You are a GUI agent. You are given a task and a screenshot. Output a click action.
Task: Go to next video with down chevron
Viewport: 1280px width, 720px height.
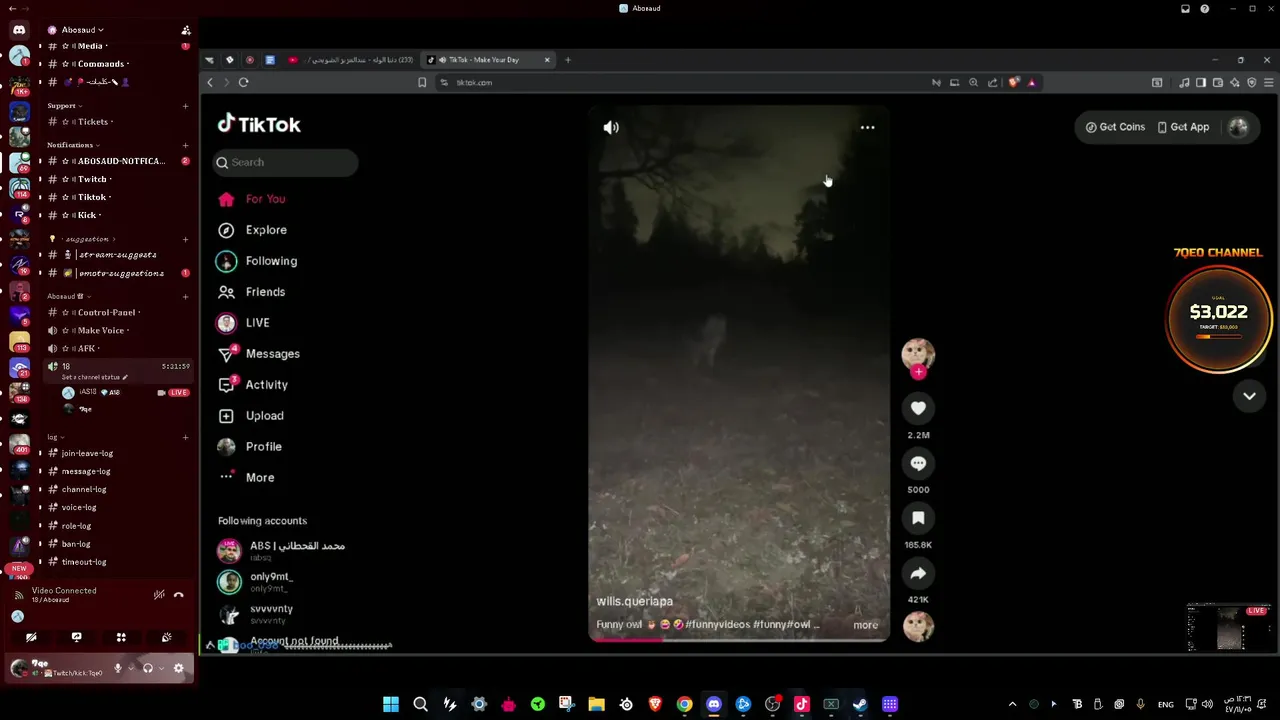(x=1249, y=396)
